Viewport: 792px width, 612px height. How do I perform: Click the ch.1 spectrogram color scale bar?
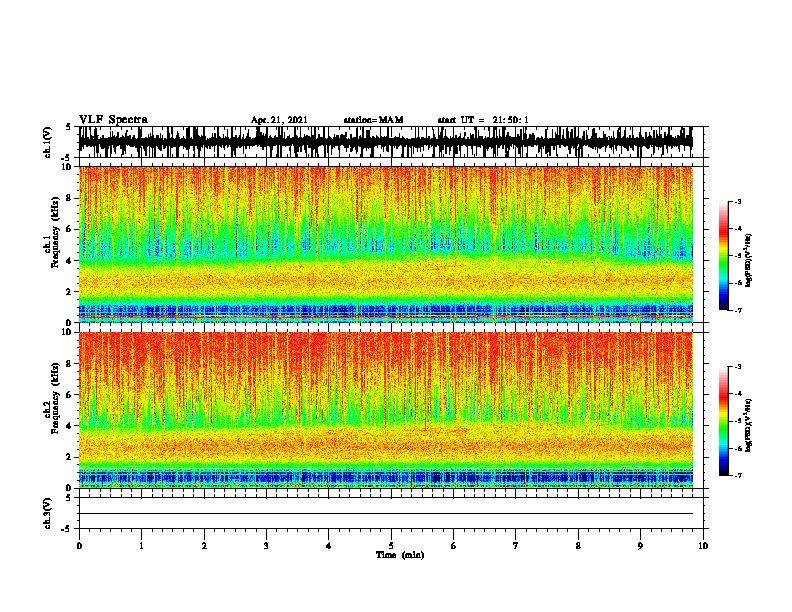click(723, 256)
